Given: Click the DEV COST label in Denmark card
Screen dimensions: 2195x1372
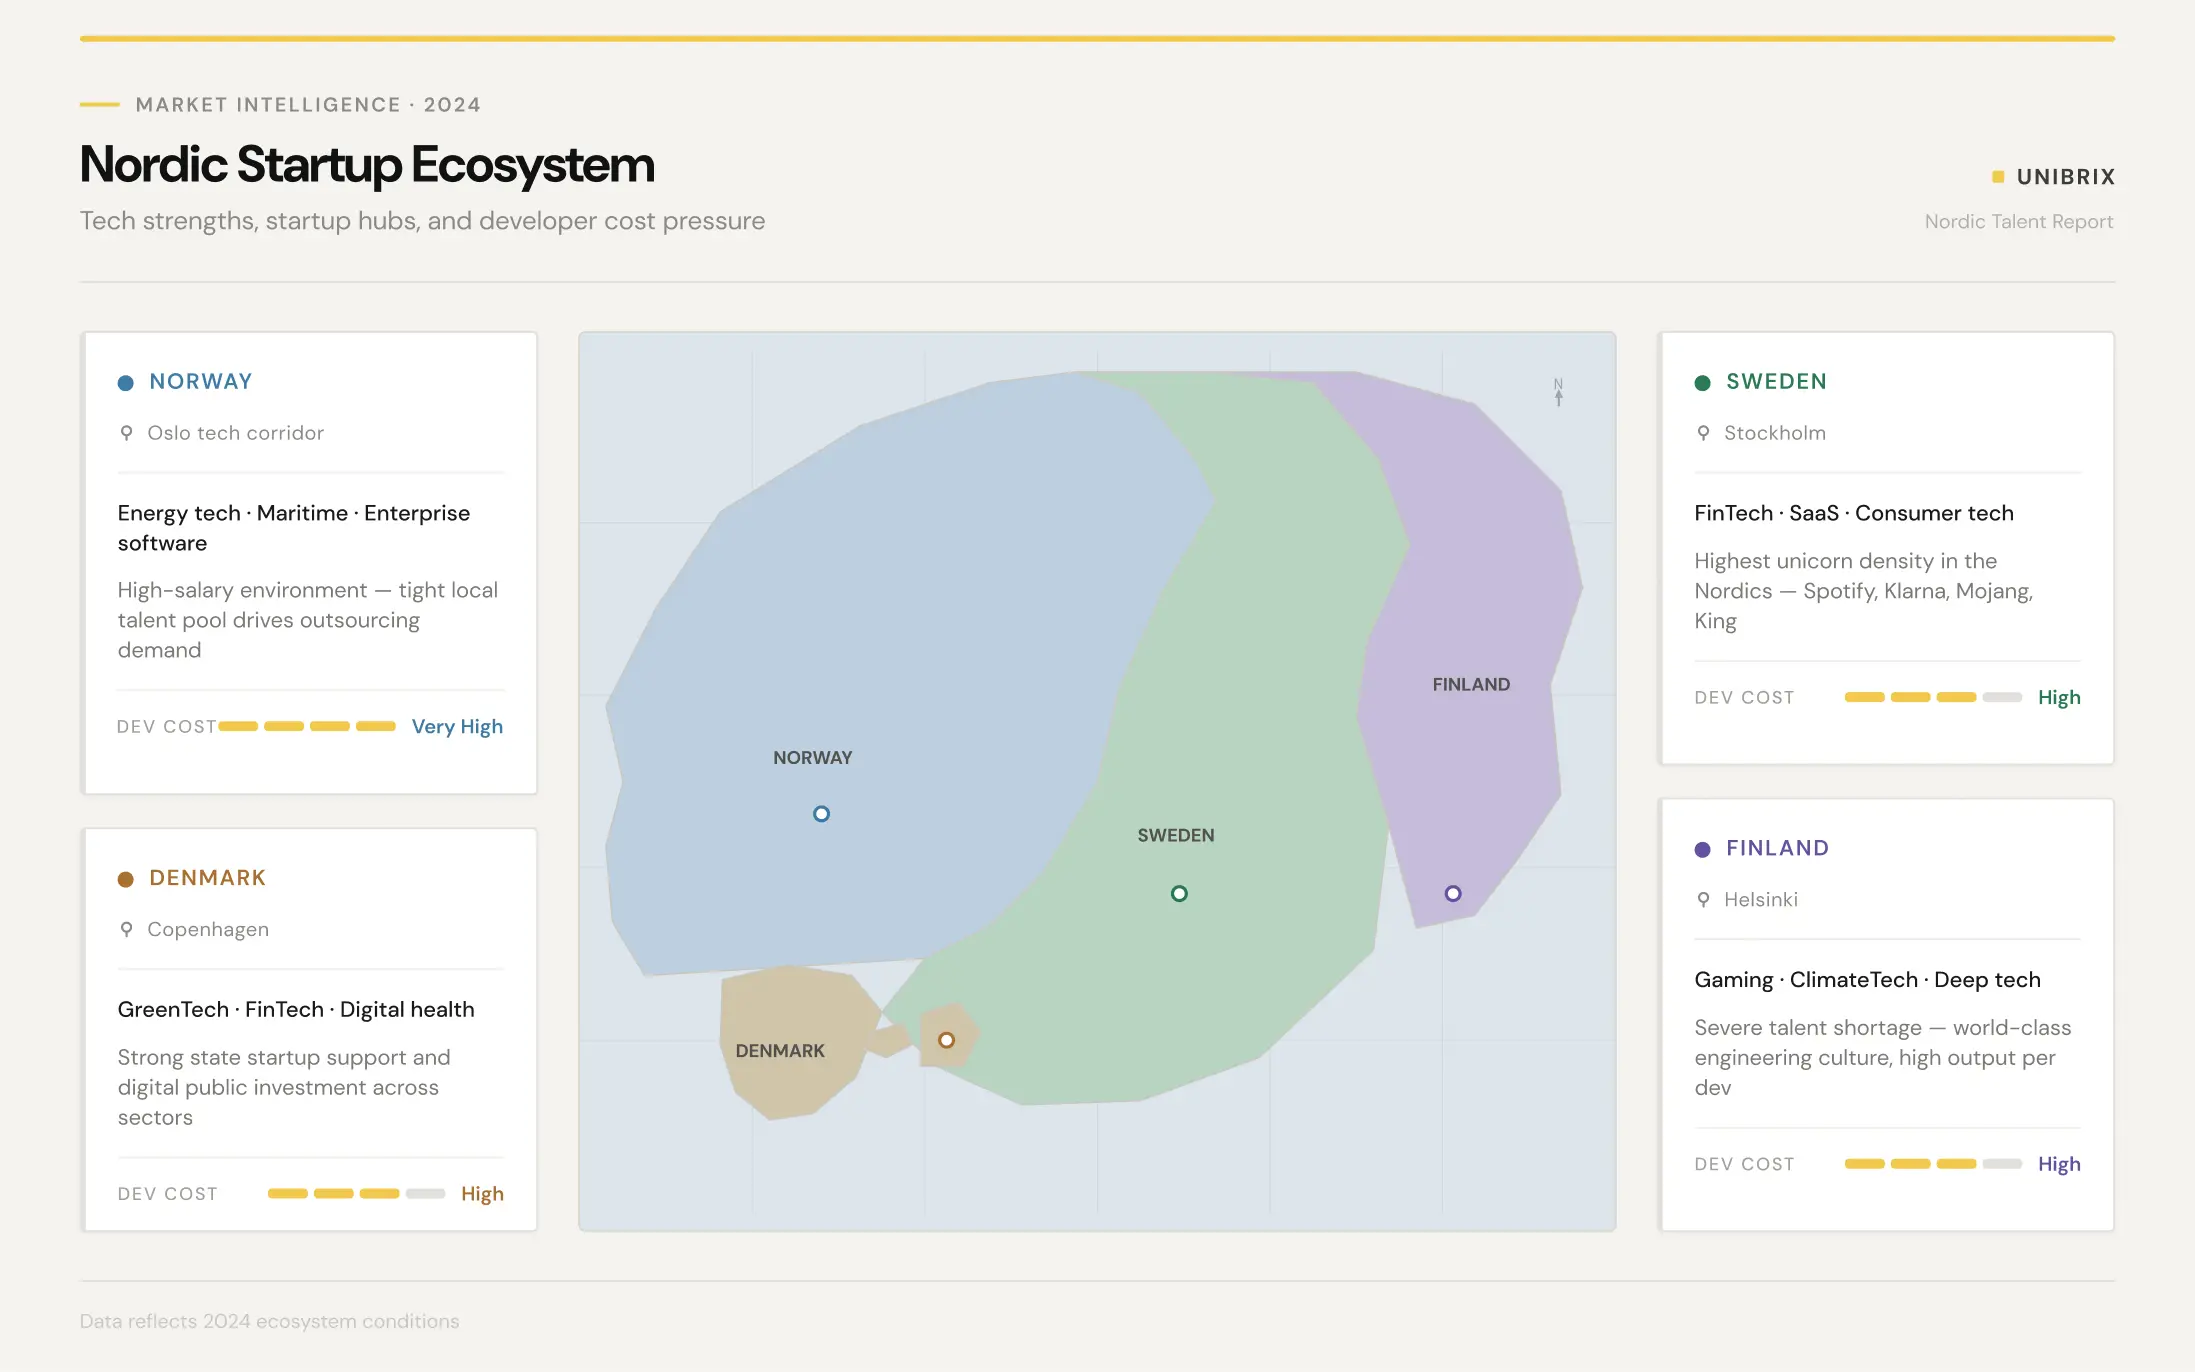Looking at the screenshot, I should 168,1194.
